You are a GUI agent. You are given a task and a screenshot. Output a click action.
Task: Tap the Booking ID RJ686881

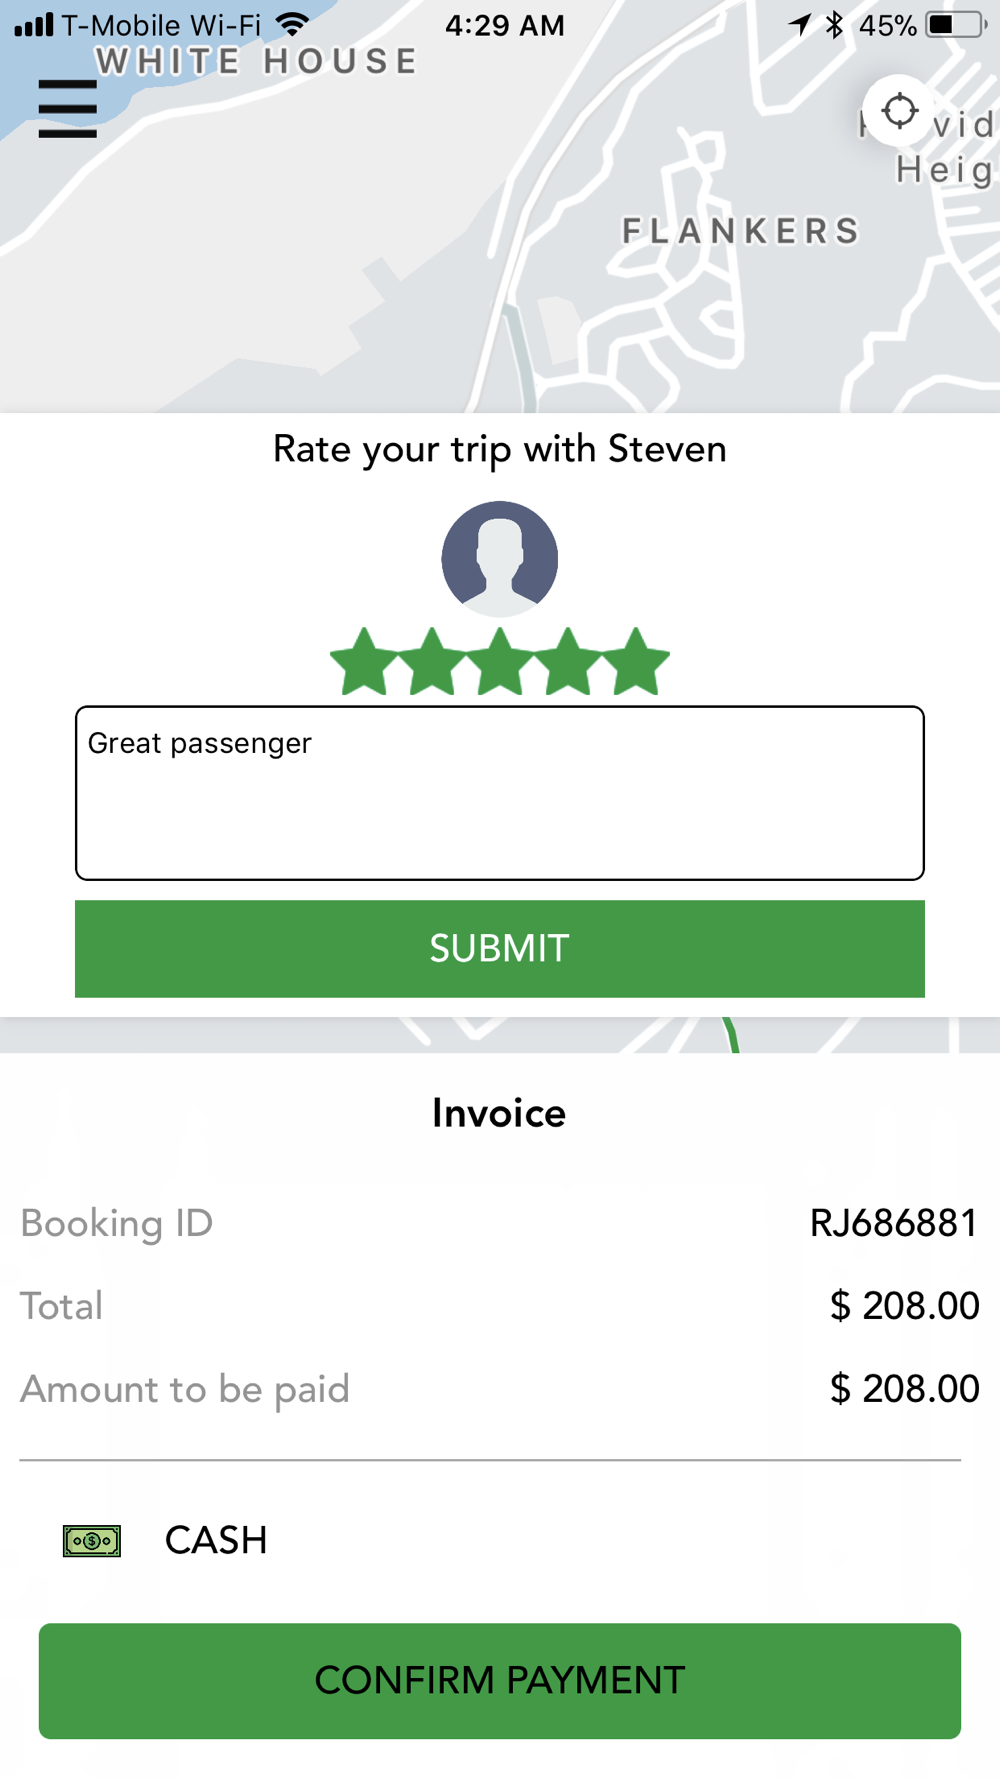point(894,1223)
